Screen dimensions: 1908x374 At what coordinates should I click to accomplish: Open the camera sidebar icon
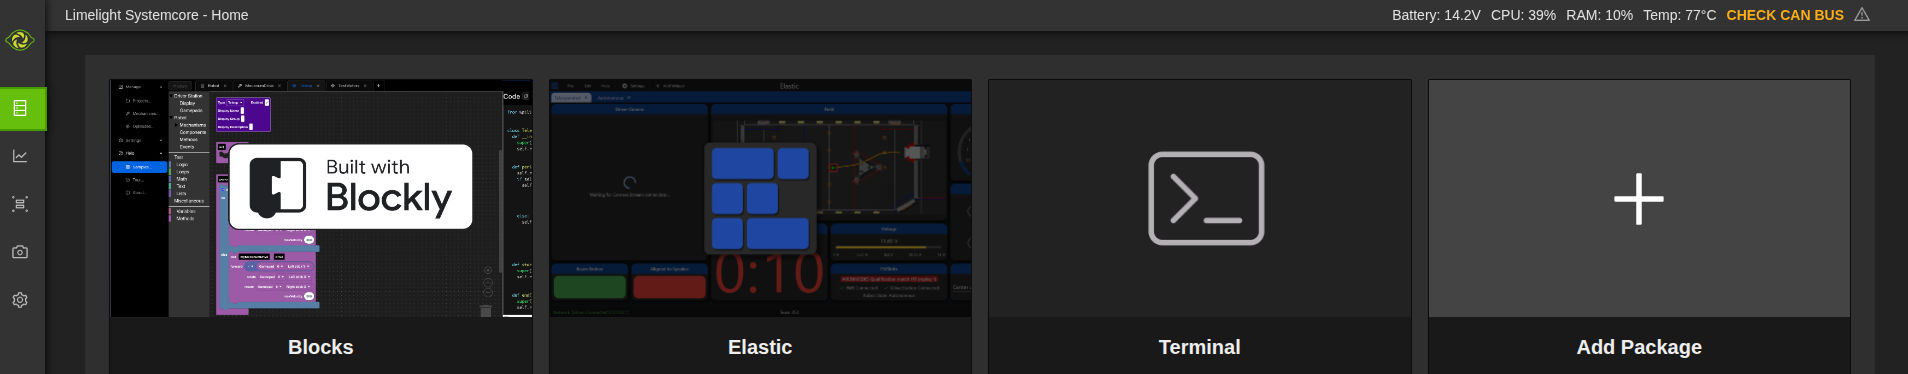coord(20,252)
